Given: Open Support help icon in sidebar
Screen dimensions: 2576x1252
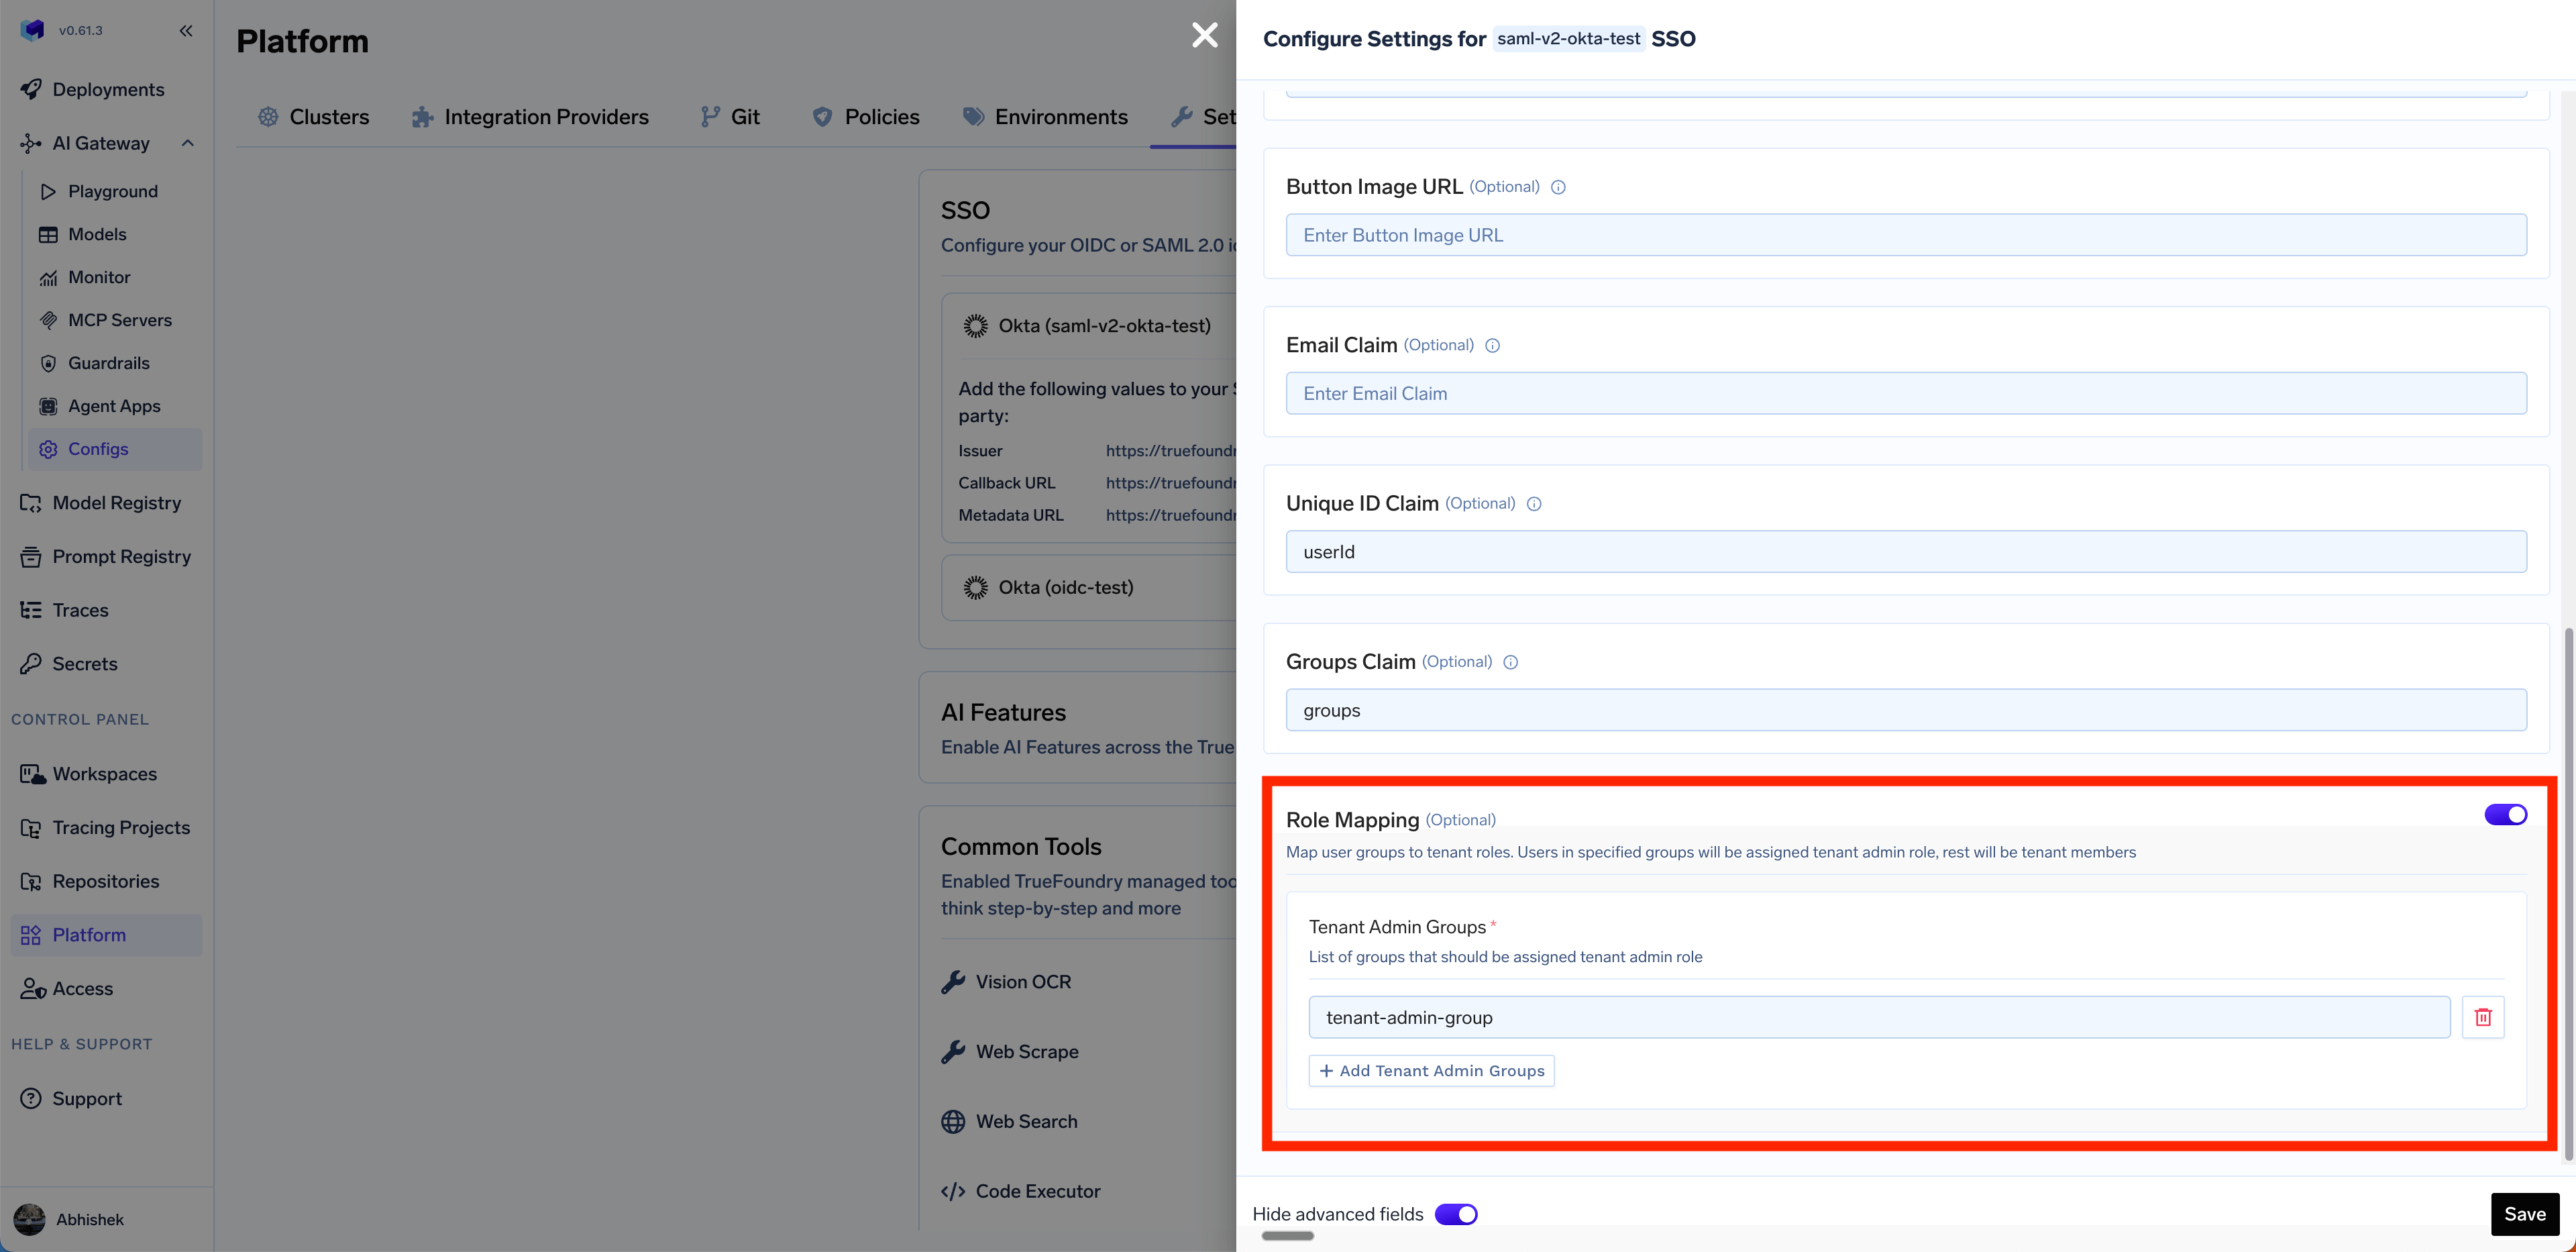Looking at the screenshot, I should (31, 1098).
